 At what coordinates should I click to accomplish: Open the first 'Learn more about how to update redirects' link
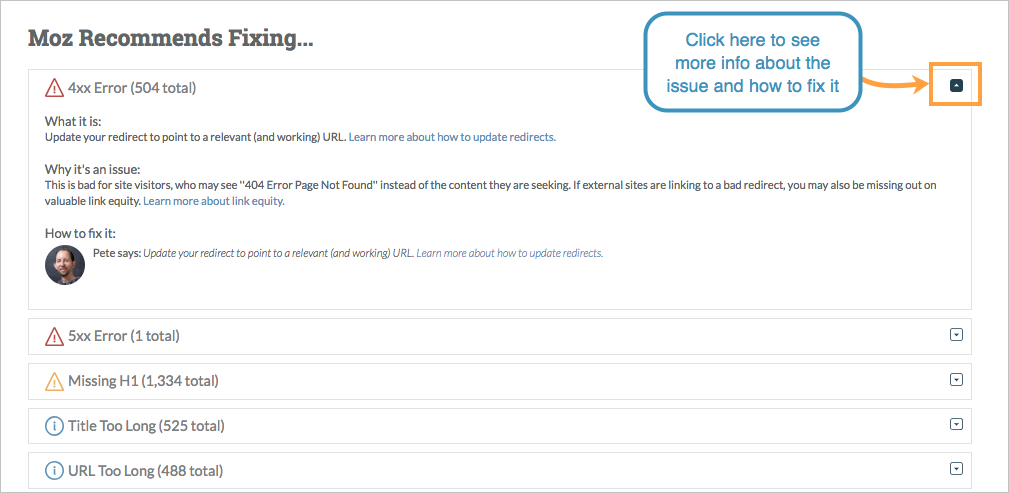452,137
